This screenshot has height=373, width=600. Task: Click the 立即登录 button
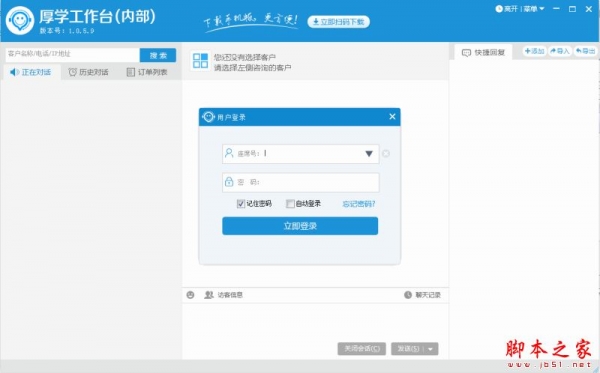tap(300, 226)
